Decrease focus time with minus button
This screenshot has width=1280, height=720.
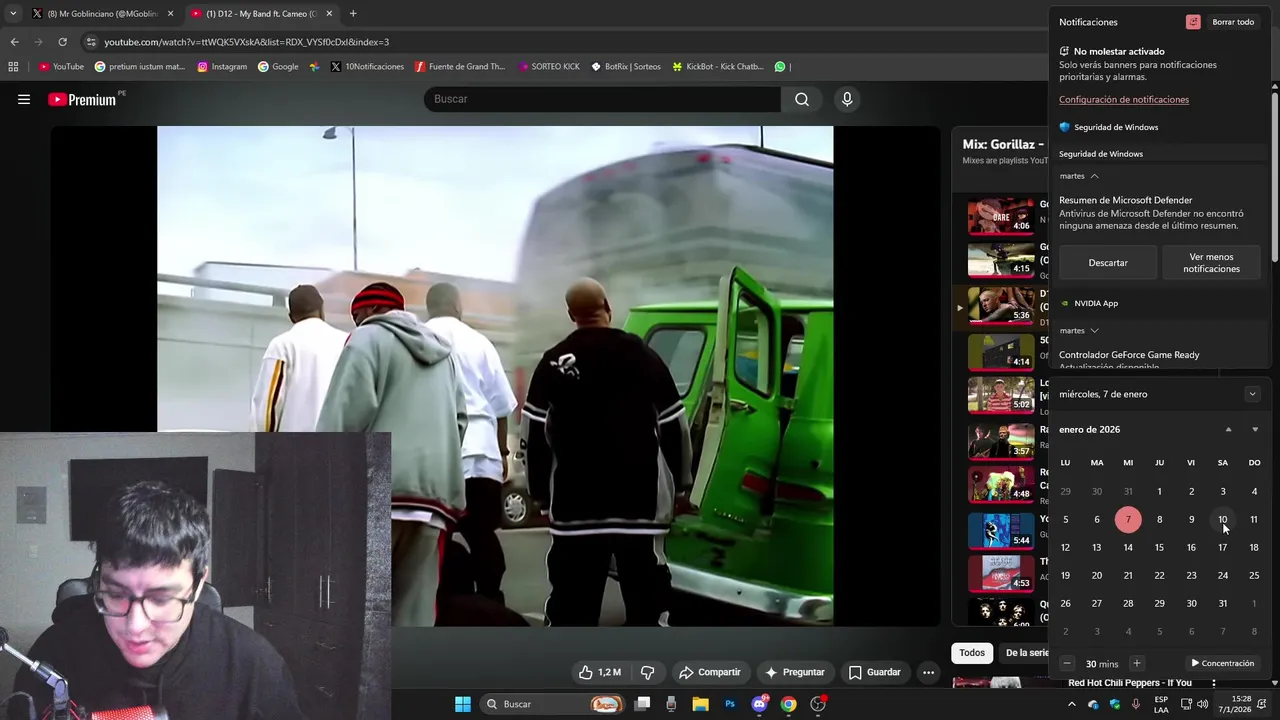click(x=1067, y=663)
